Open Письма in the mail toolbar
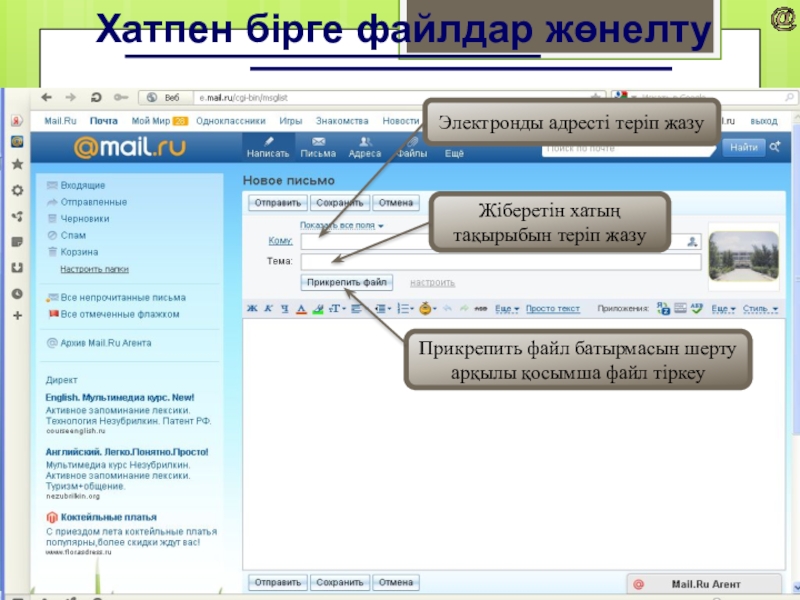The image size is (800, 600). point(318,148)
